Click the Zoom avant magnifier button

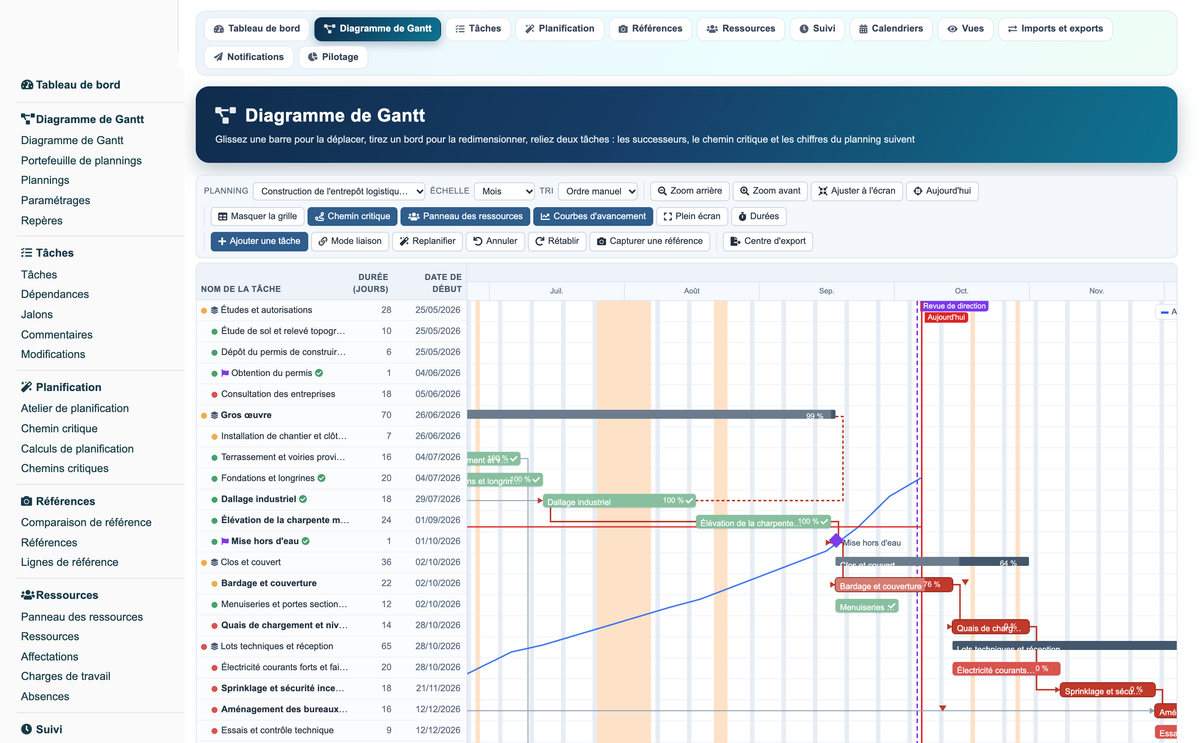770,191
